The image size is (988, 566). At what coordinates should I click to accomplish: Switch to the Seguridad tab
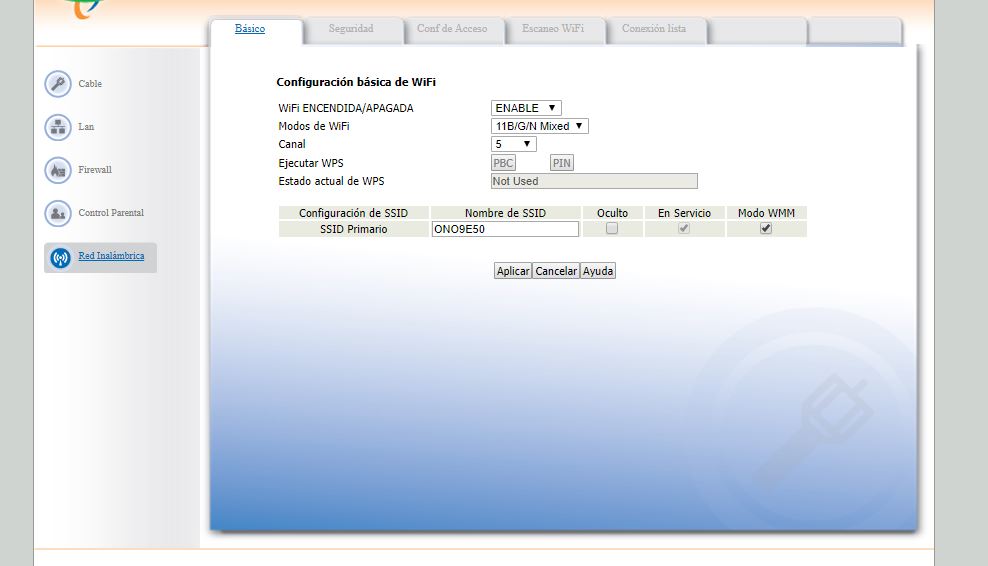pyautogui.click(x=351, y=29)
